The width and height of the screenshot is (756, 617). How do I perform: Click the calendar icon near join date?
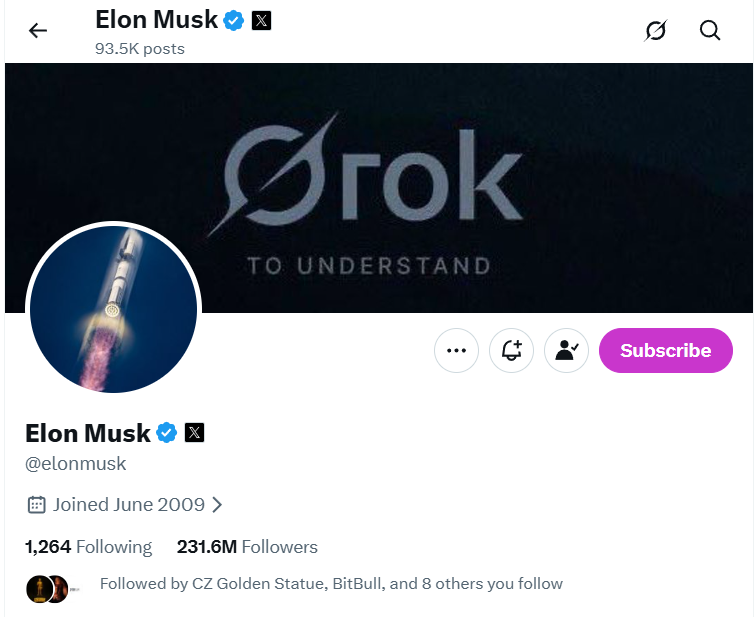(x=36, y=505)
